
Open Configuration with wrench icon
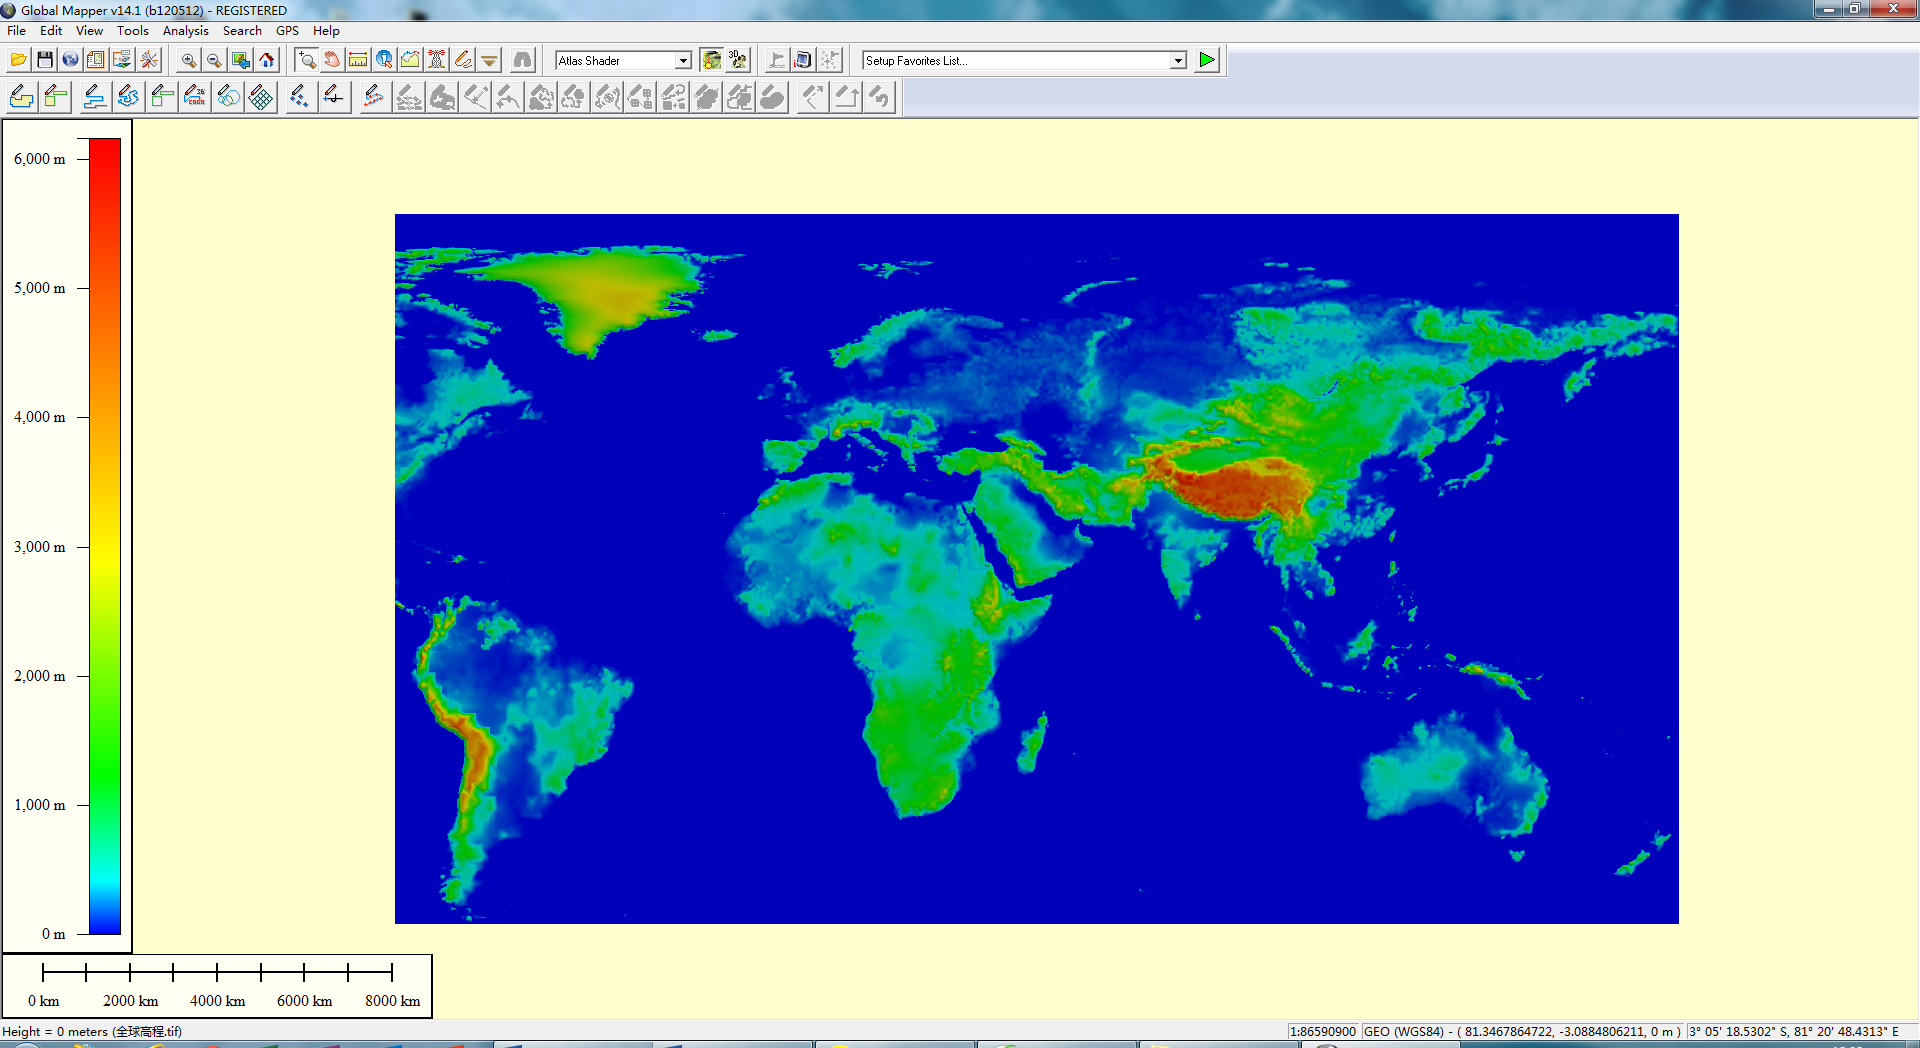tap(149, 60)
